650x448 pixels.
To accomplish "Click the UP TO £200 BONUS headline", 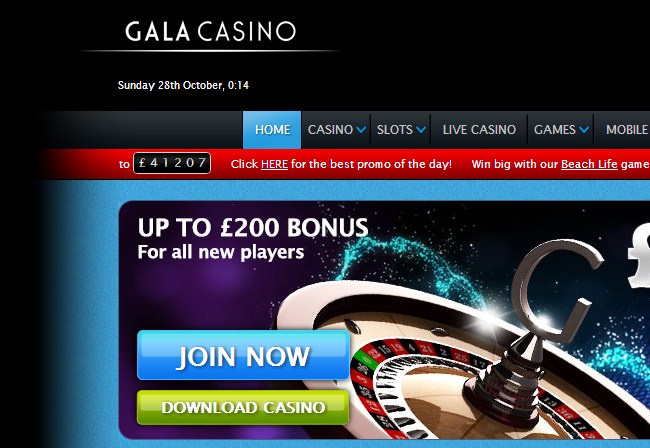I will pyautogui.click(x=253, y=228).
